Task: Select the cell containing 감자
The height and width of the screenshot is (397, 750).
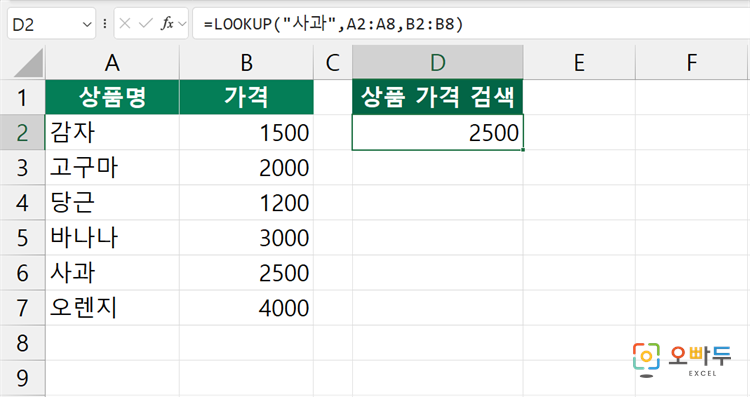Action: pos(112,132)
